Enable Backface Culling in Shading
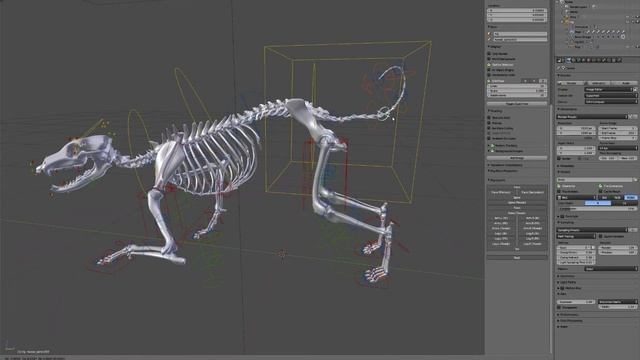 coord(489,128)
